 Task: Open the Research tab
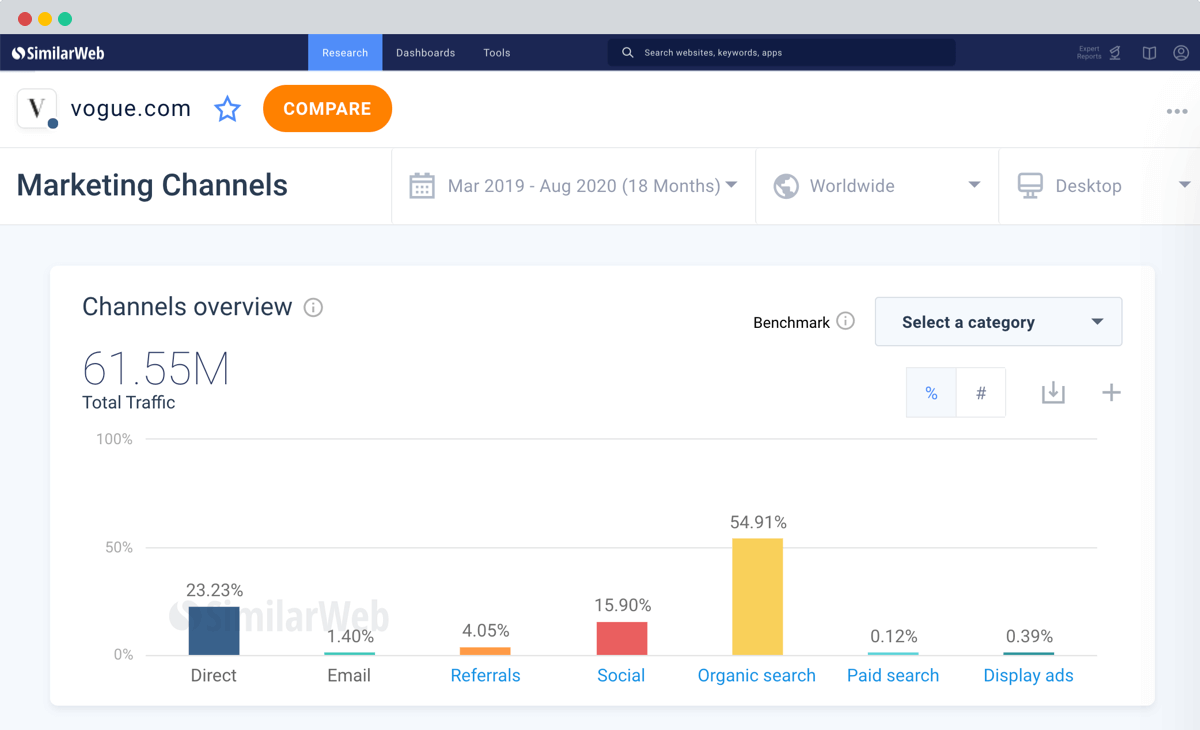(345, 53)
